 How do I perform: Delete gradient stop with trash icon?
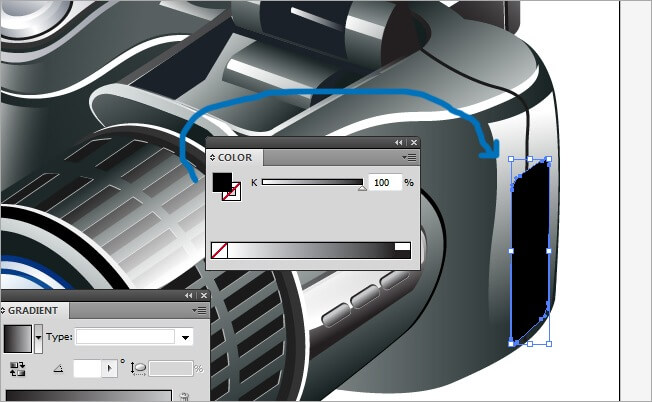pyautogui.click(x=185, y=397)
